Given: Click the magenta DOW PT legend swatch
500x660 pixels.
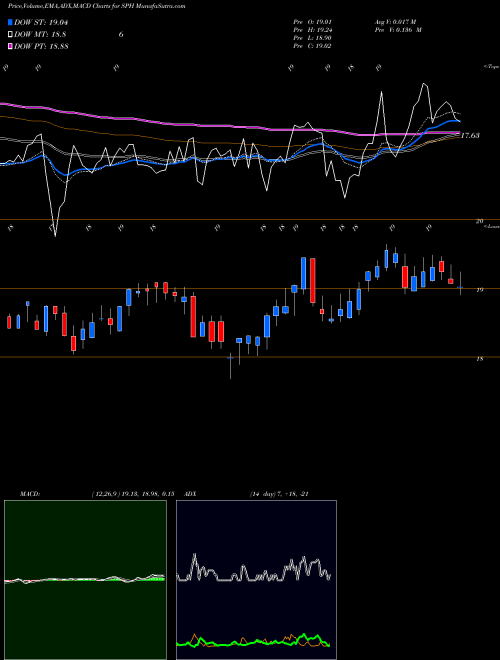Looking at the screenshot, I should 11,46.
